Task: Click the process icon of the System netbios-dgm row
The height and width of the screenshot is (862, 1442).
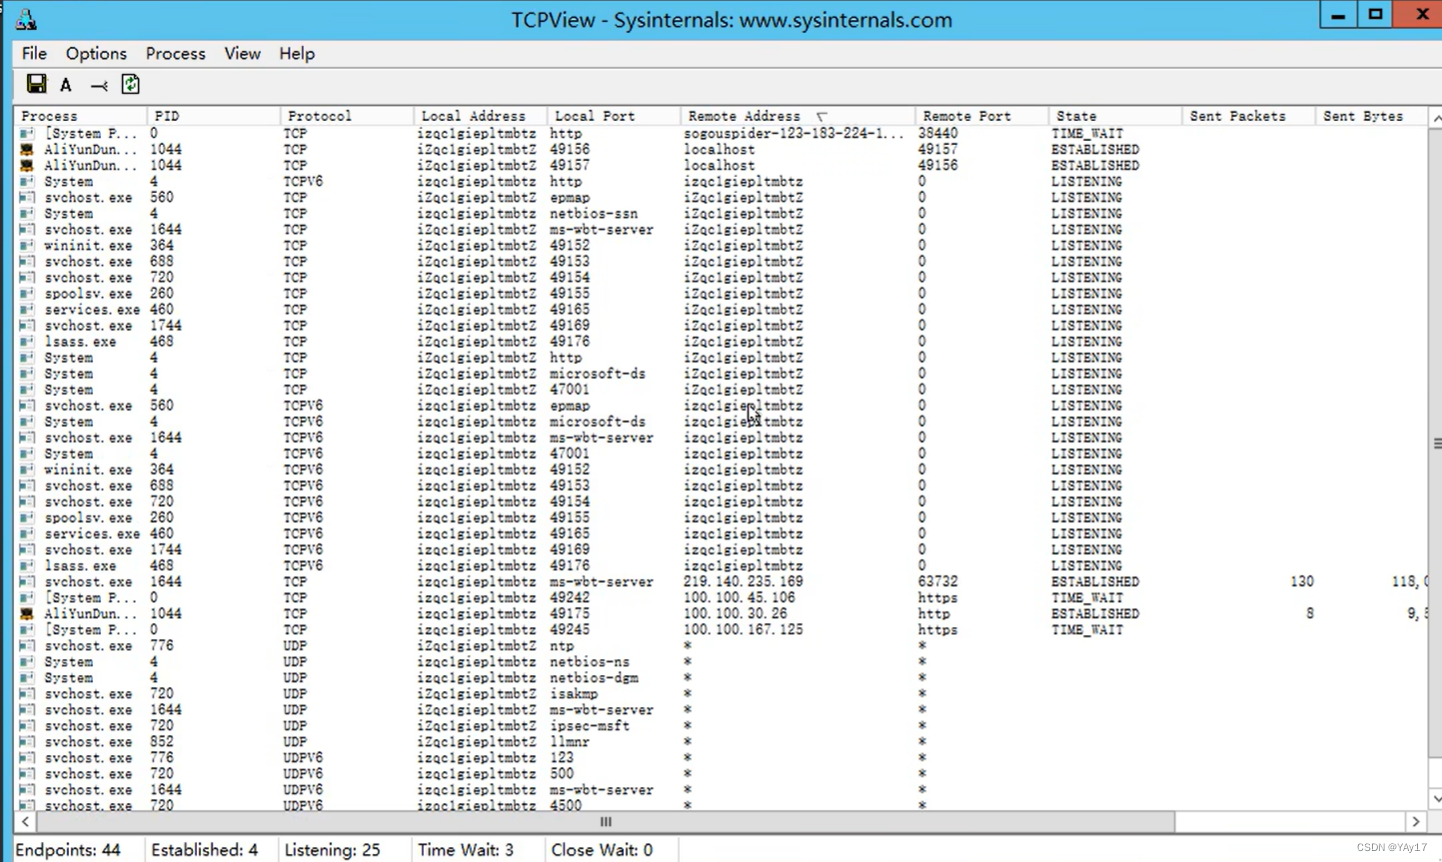Action: coord(27,678)
